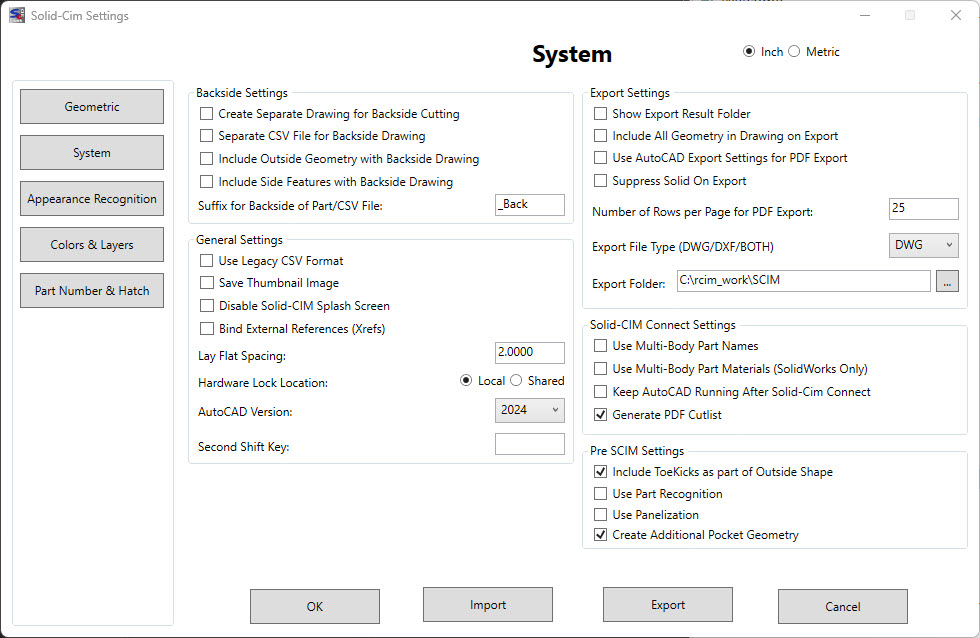
Task: Click the Solid-Cim app icon in title bar
Action: 17,15
